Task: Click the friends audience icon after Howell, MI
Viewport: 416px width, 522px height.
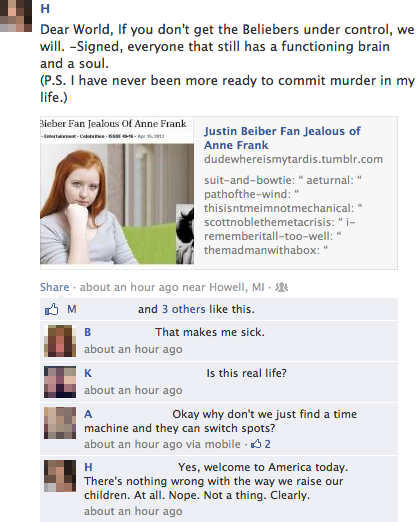Action: tap(281, 287)
